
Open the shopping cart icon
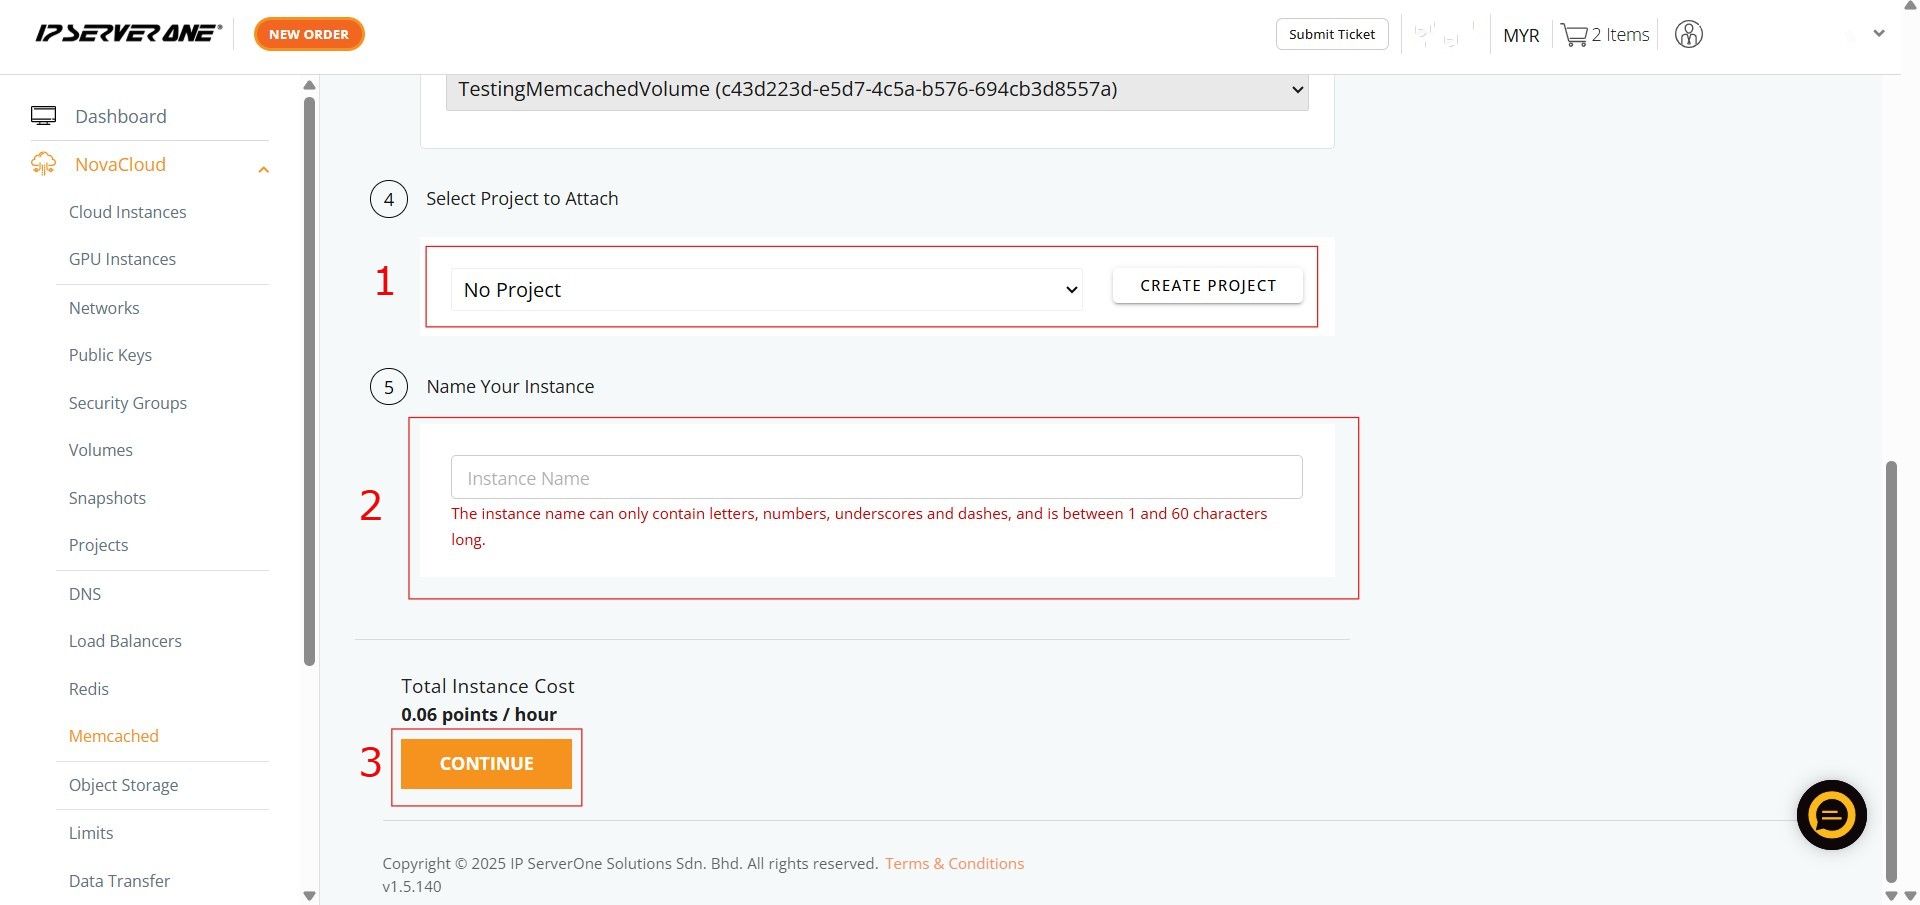pos(1574,35)
